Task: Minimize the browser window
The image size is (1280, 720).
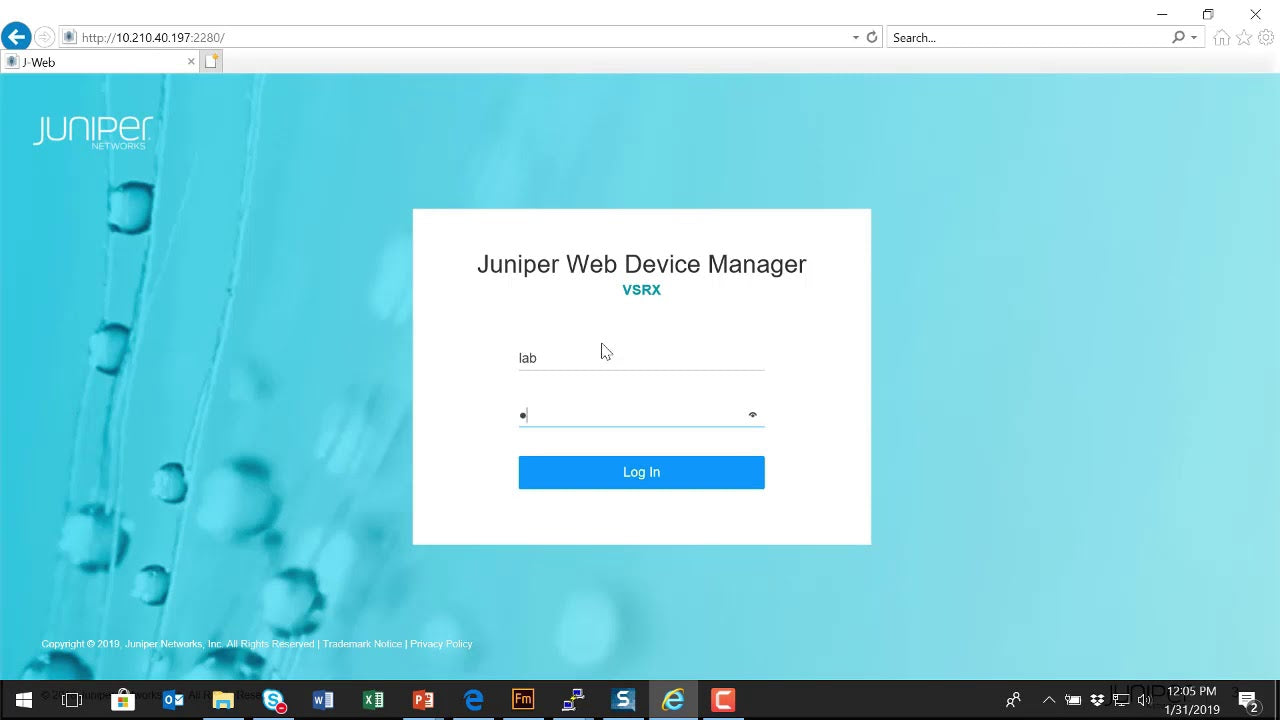Action: (1162, 14)
